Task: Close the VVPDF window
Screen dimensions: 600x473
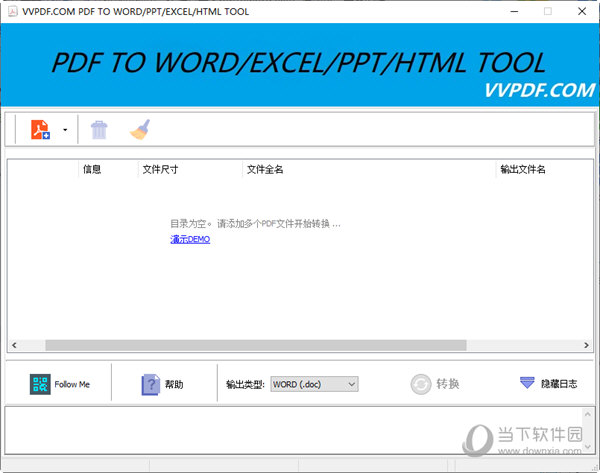Action: (582, 11)
